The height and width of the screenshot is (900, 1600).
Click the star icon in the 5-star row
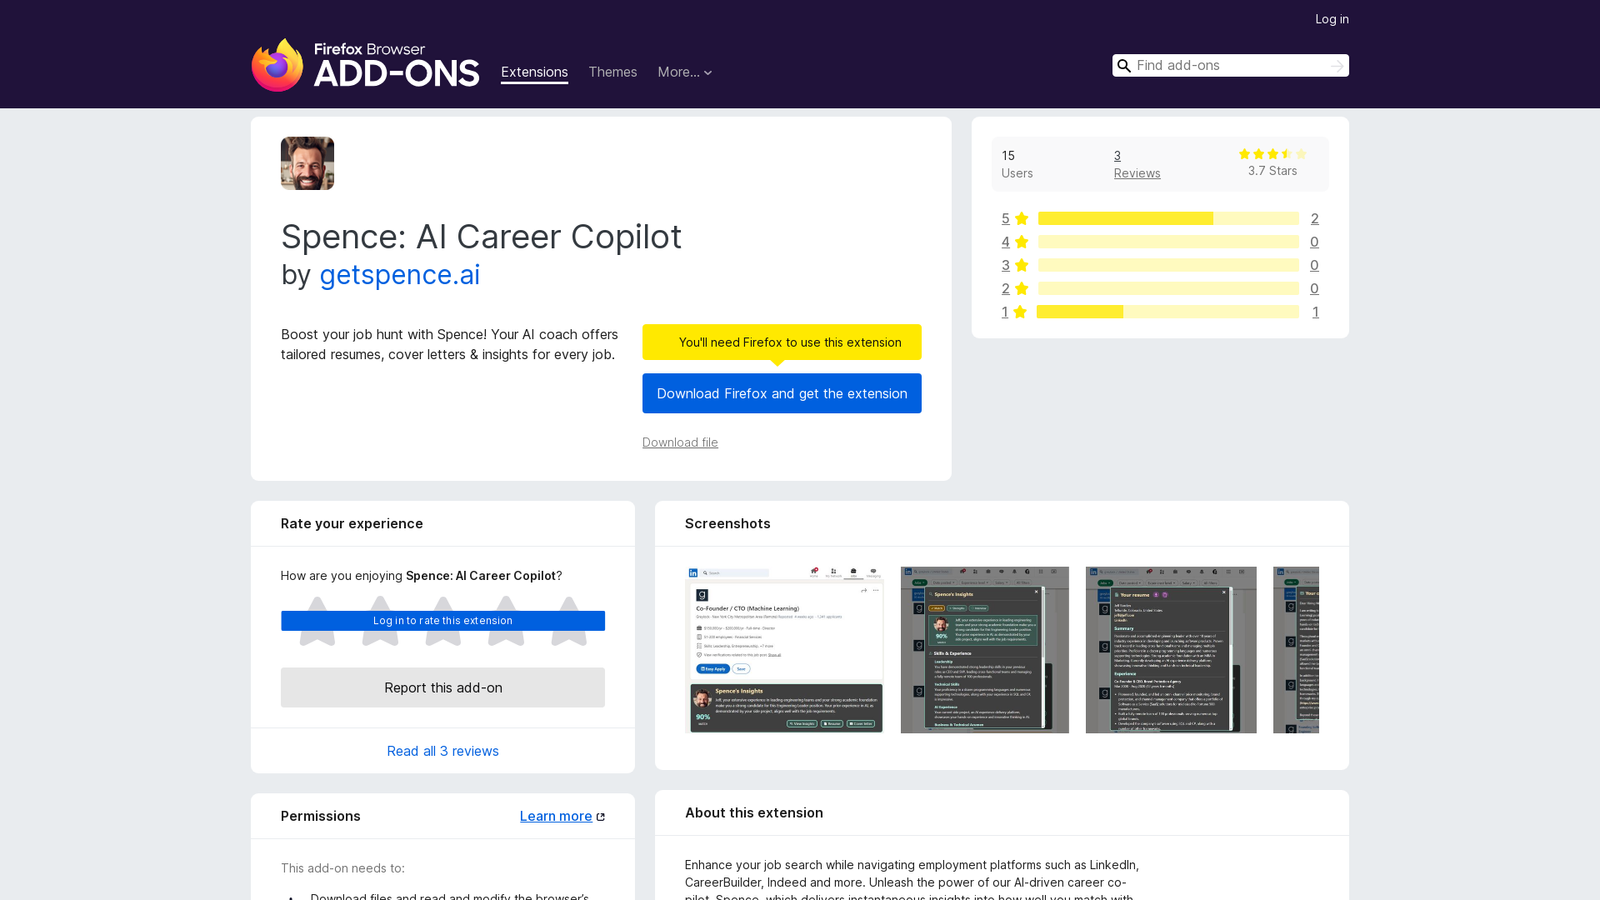tap(1021, 219)
